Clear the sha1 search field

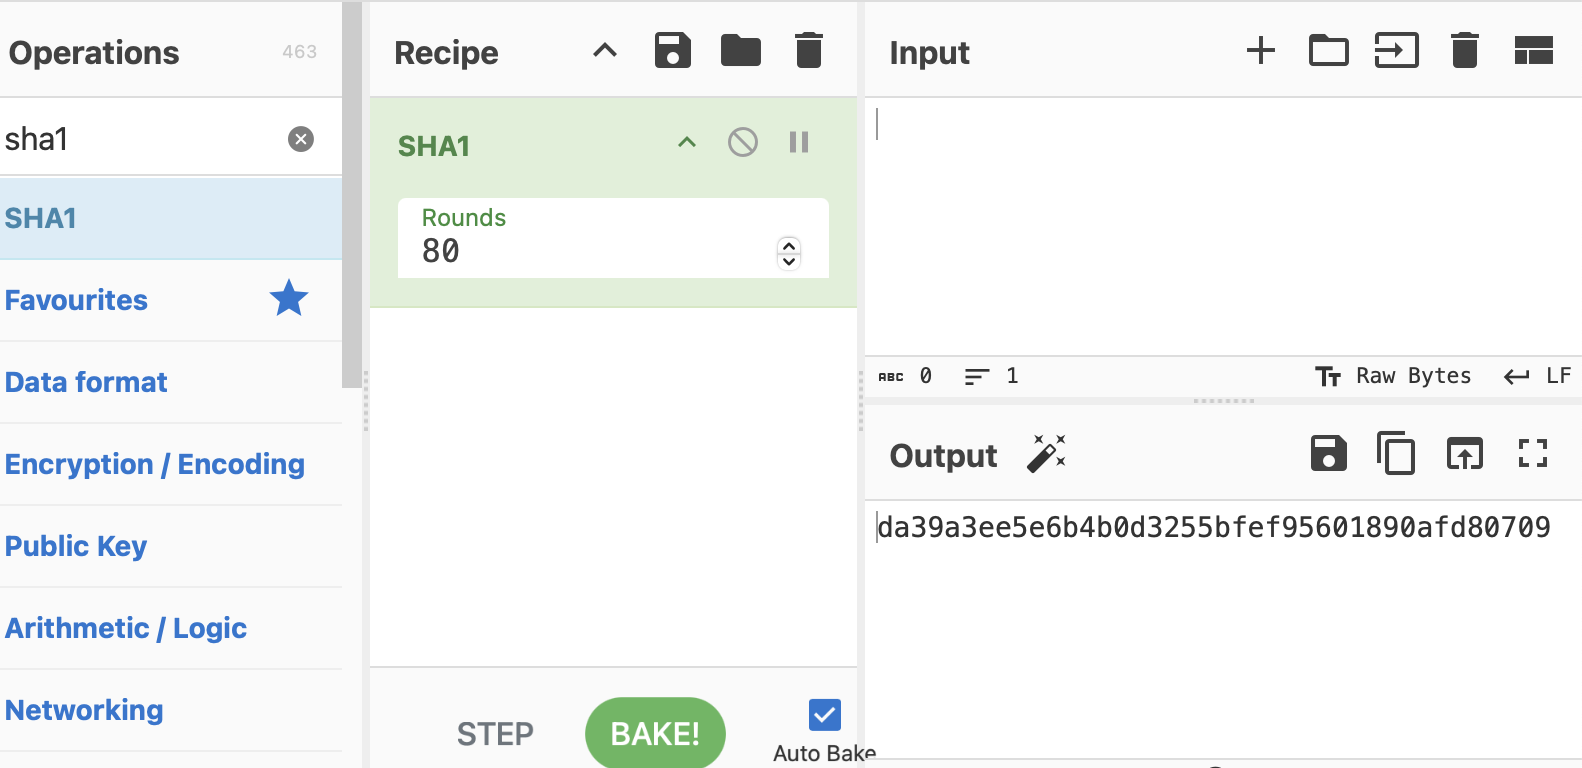301,139
